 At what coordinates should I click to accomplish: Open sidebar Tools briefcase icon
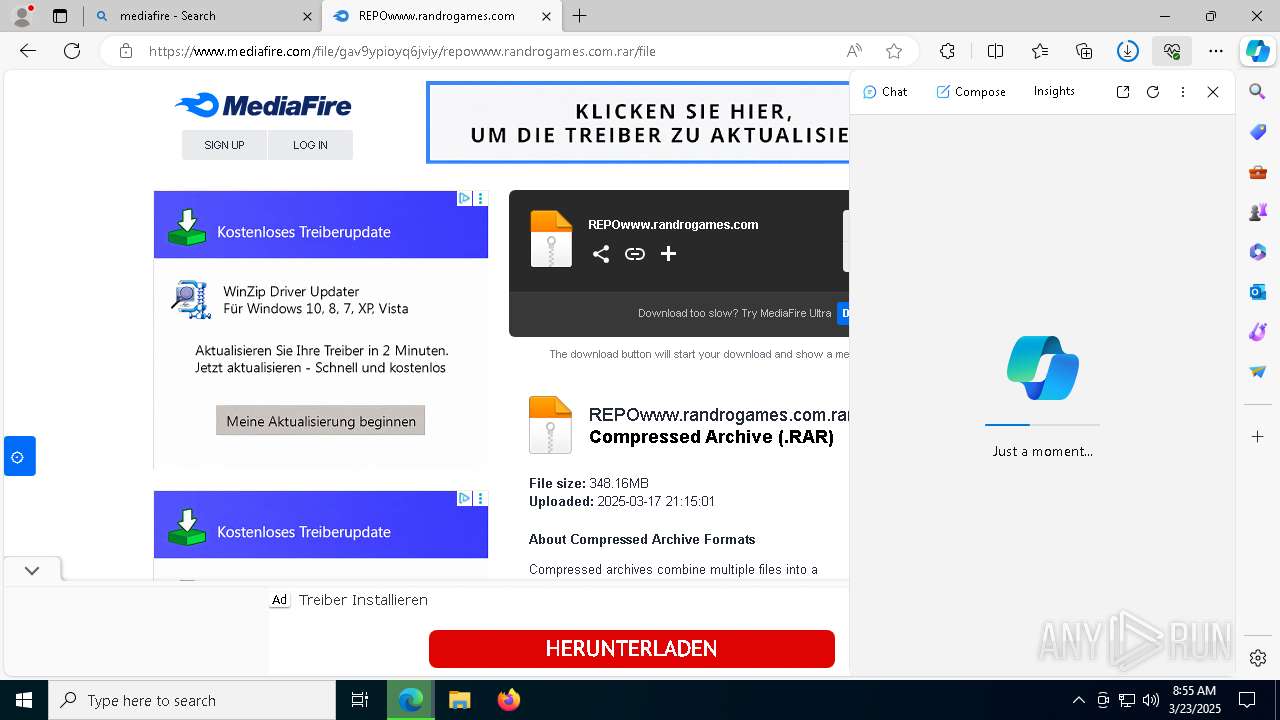point(1258,172)
